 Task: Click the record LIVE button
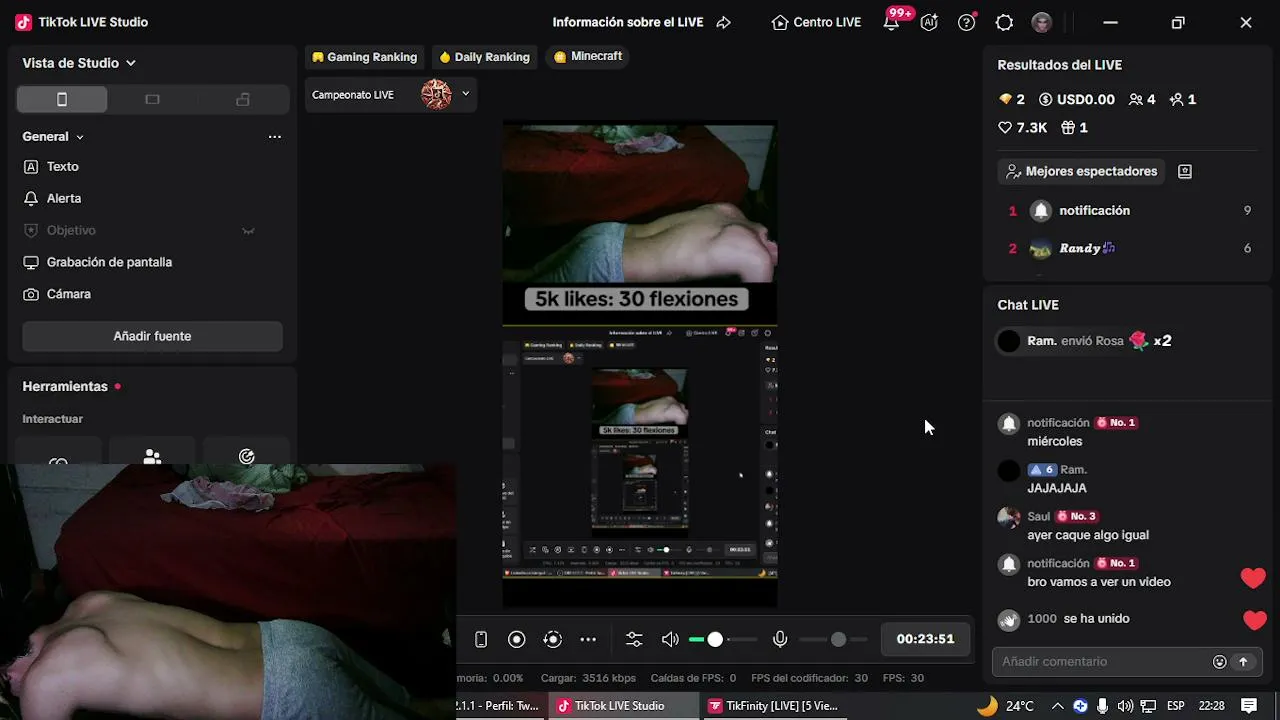click(x=516, y=640)
